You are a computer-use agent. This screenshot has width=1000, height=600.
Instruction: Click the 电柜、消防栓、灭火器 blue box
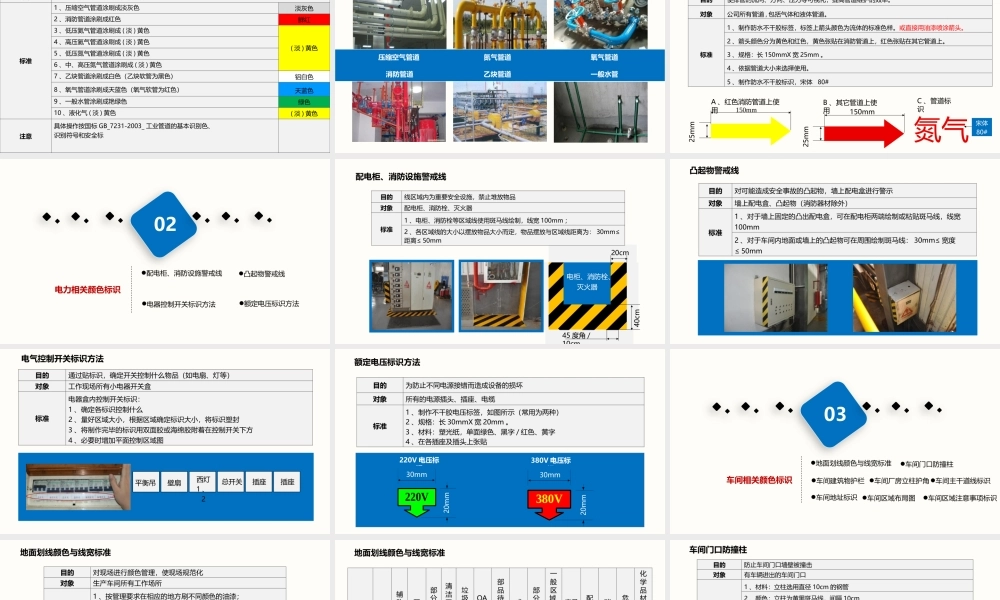(x=587, y=282)
